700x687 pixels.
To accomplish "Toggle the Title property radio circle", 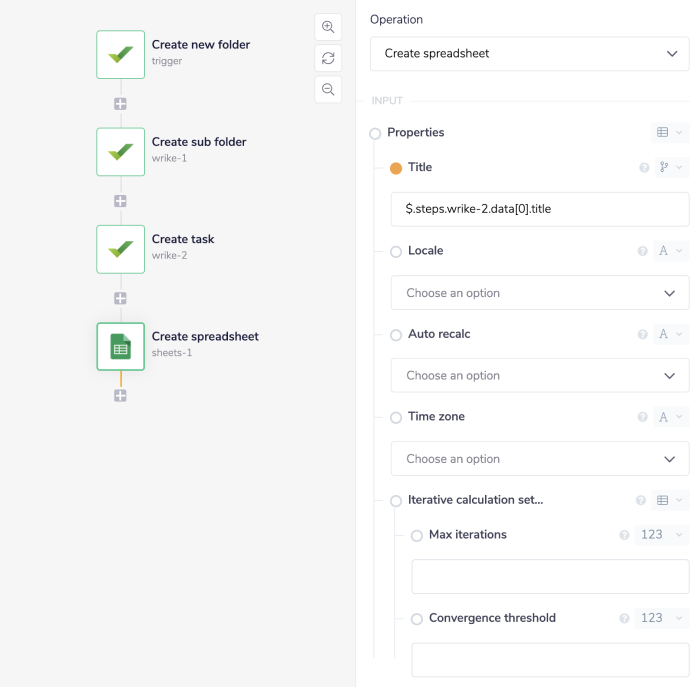I will 396,168.
